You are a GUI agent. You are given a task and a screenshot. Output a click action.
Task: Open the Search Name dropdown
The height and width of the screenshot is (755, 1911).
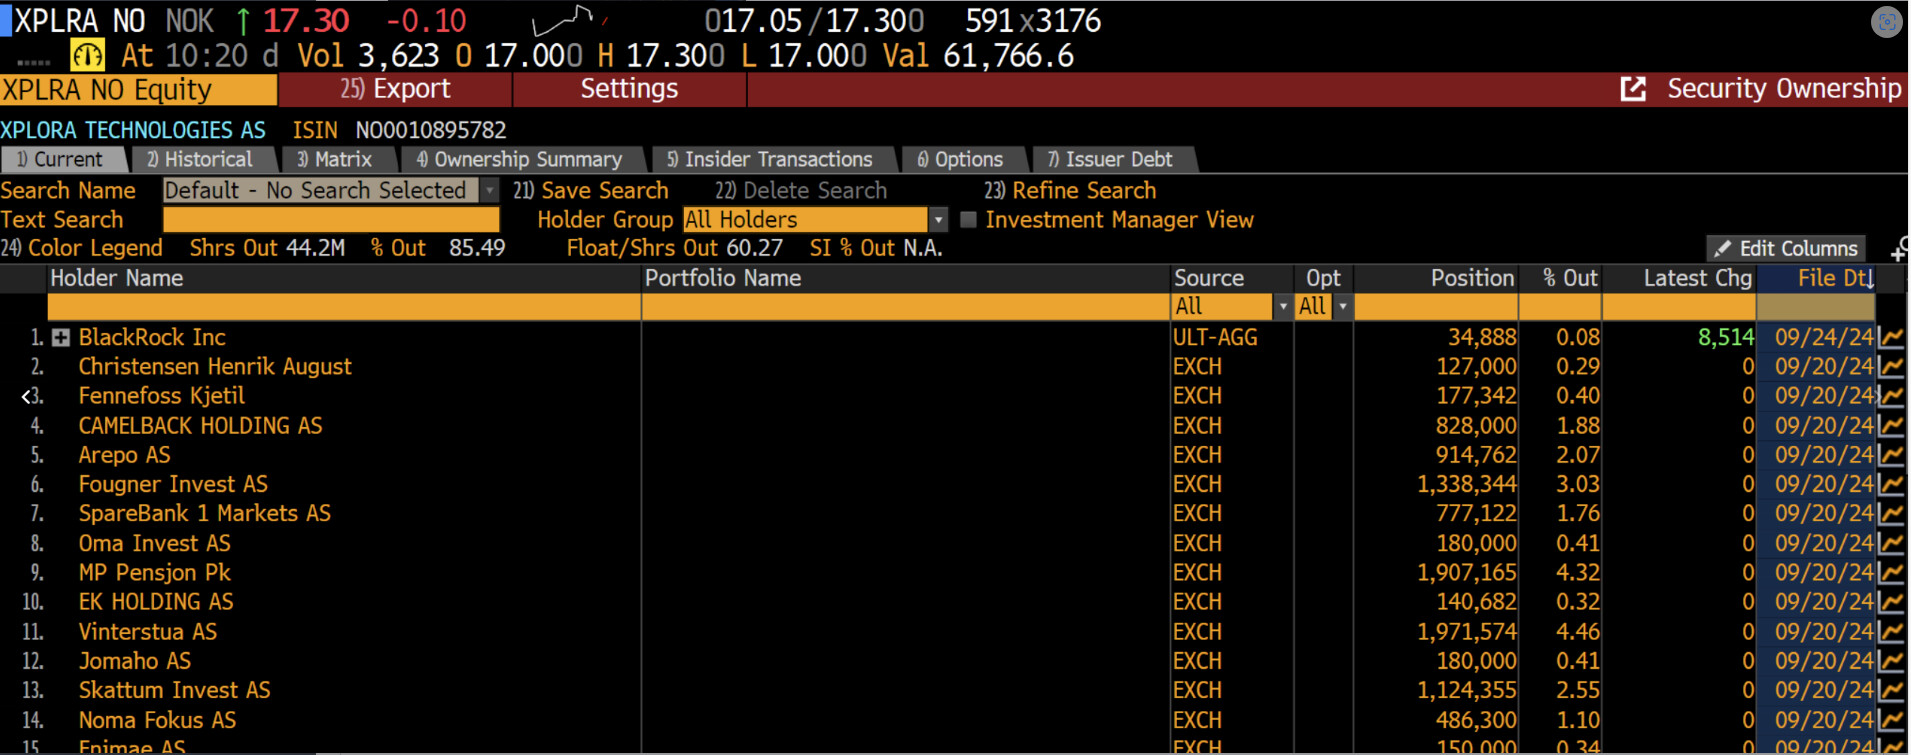pos(489,190)
